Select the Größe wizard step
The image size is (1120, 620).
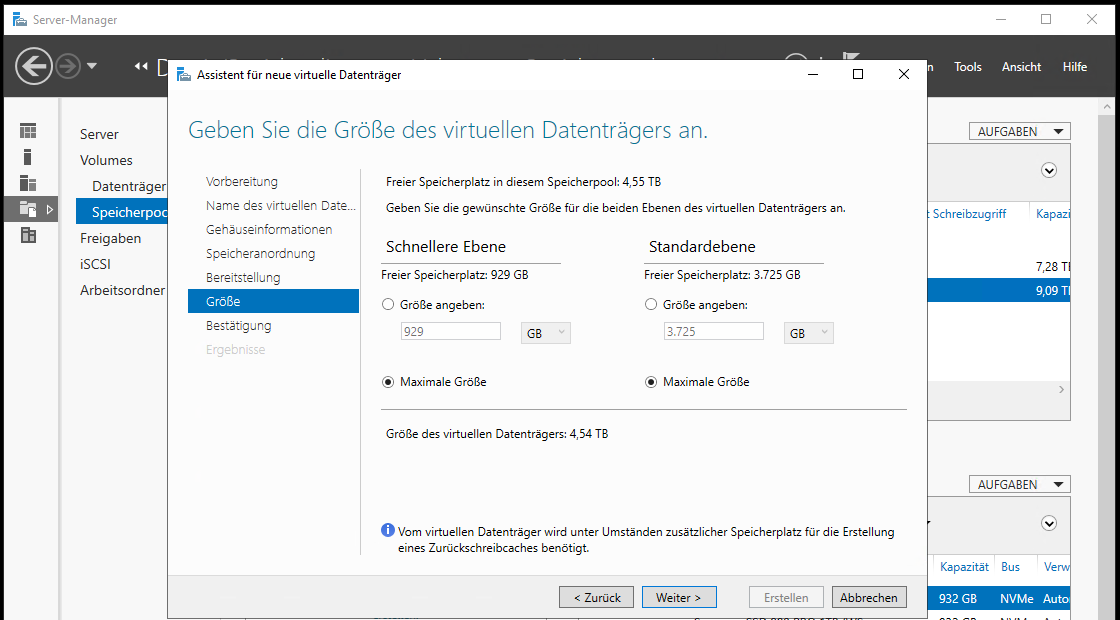[273, 301]
